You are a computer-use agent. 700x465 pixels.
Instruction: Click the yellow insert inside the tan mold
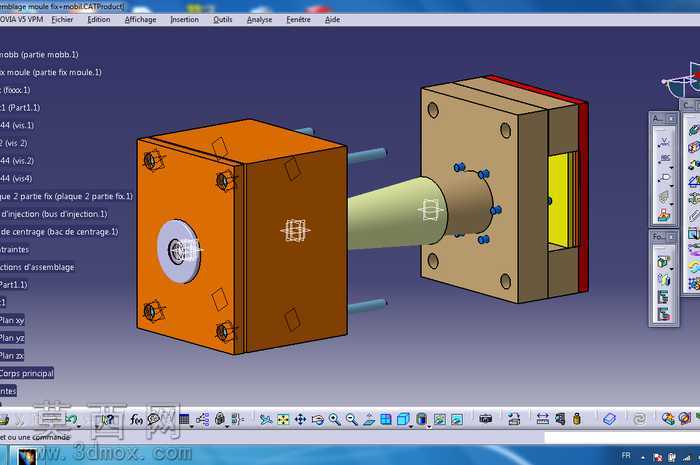(x=562, y=200)
